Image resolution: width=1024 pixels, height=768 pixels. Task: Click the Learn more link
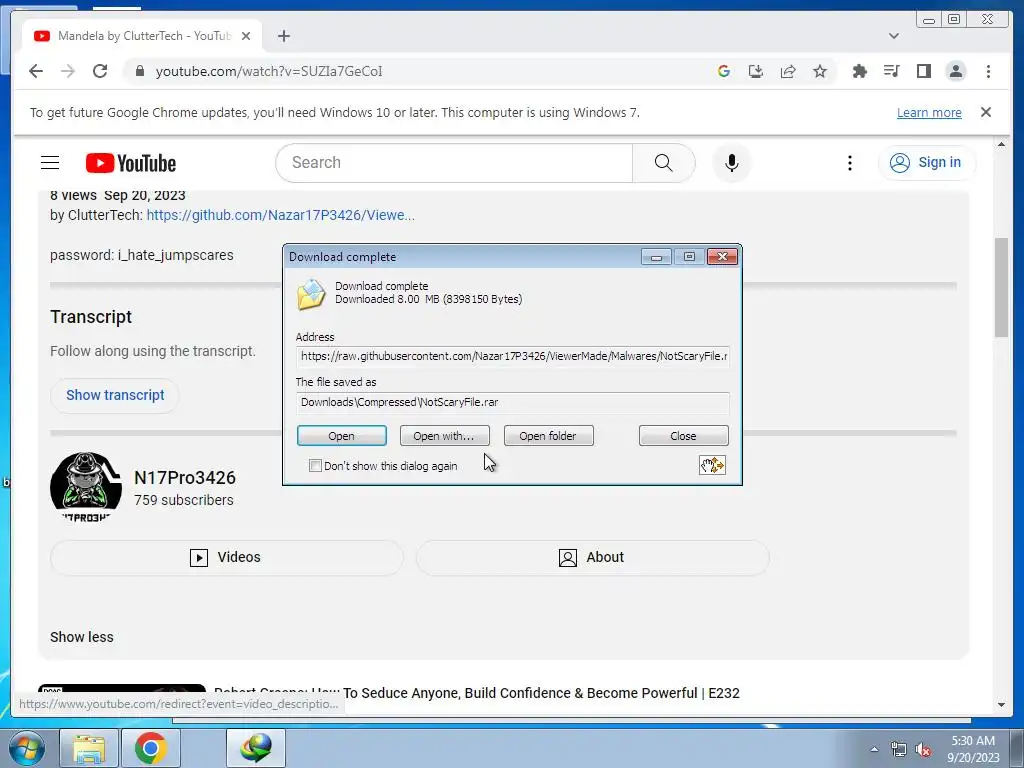click(929, 112)
